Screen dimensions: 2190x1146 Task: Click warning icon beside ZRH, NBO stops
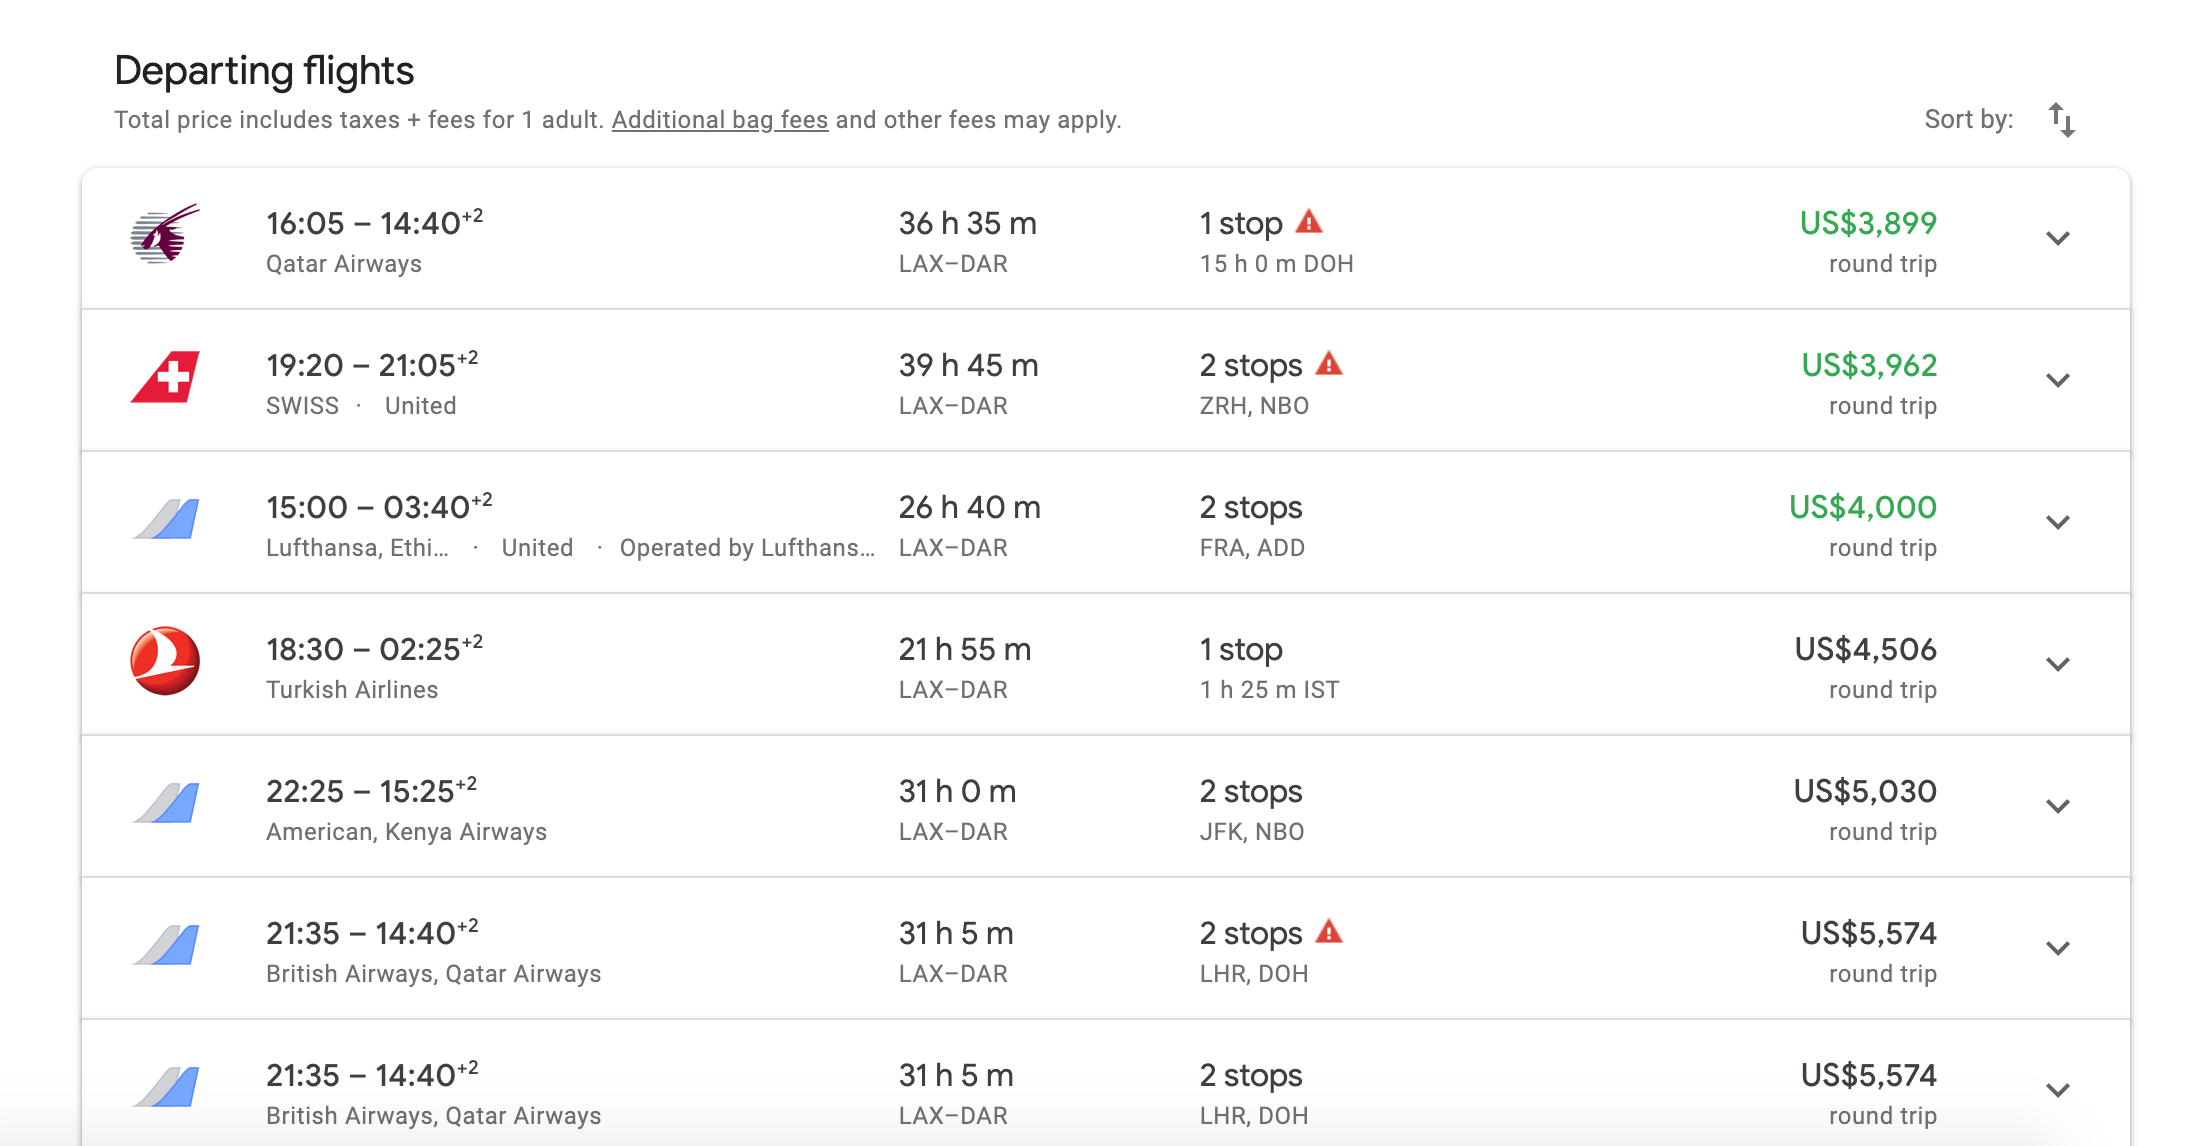coord(1329,363)
